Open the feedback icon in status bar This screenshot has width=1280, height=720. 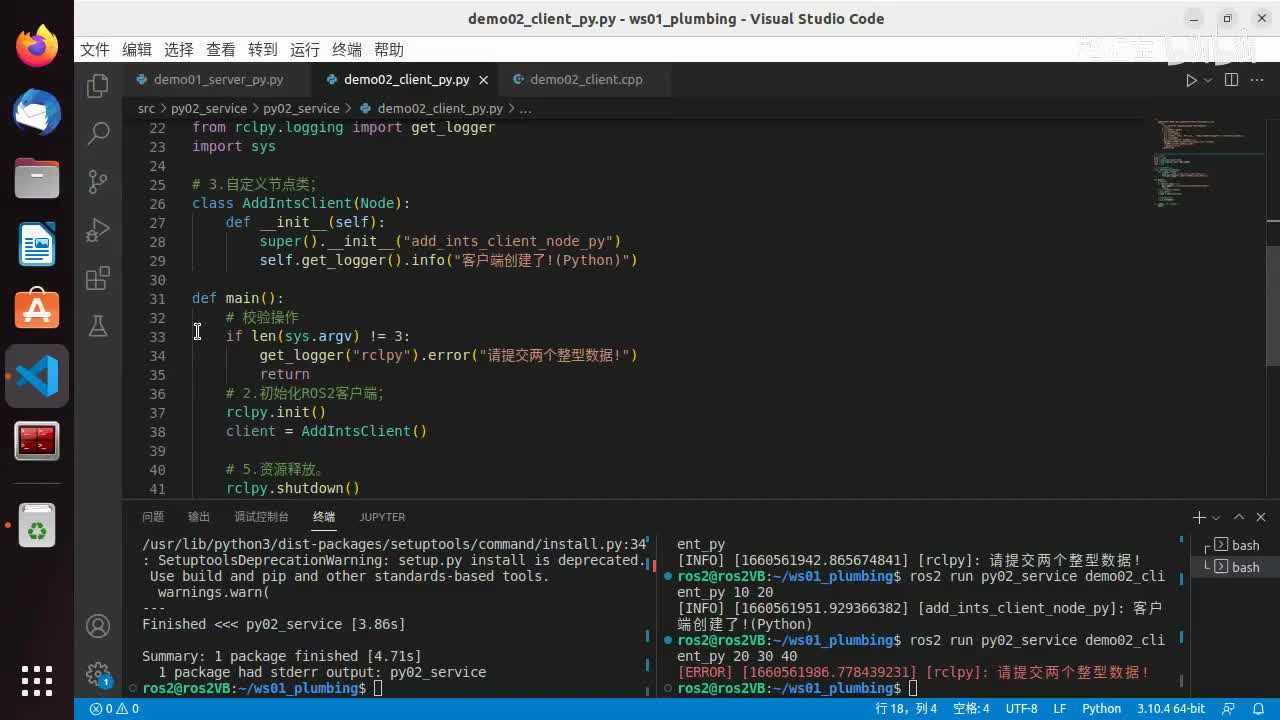1230,709
